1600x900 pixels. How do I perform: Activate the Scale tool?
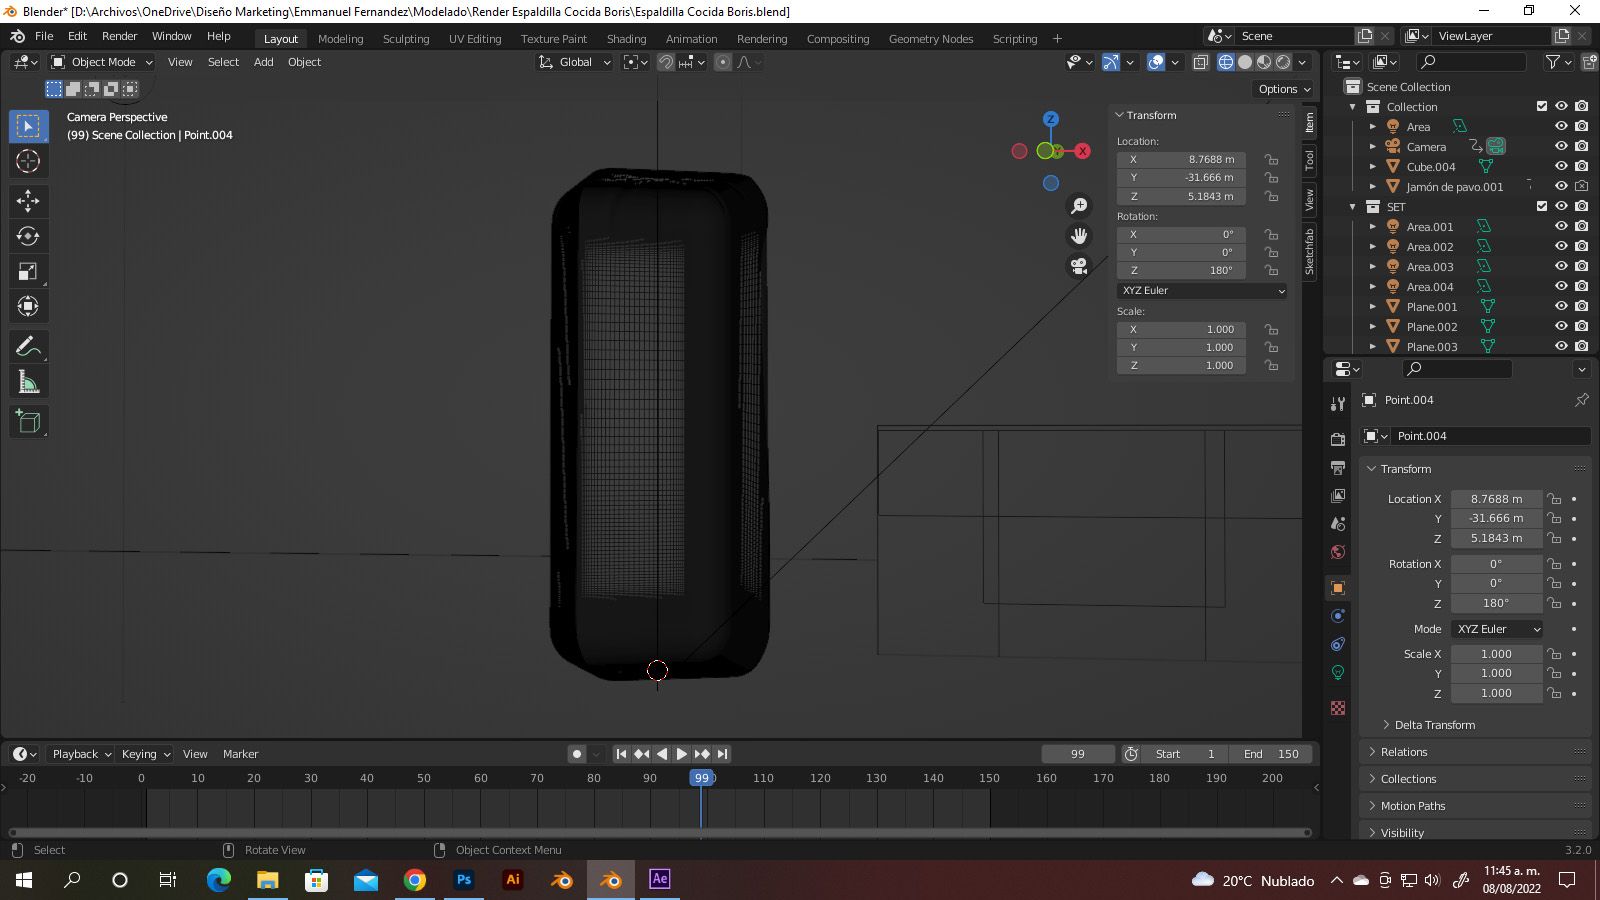point(28,272)
